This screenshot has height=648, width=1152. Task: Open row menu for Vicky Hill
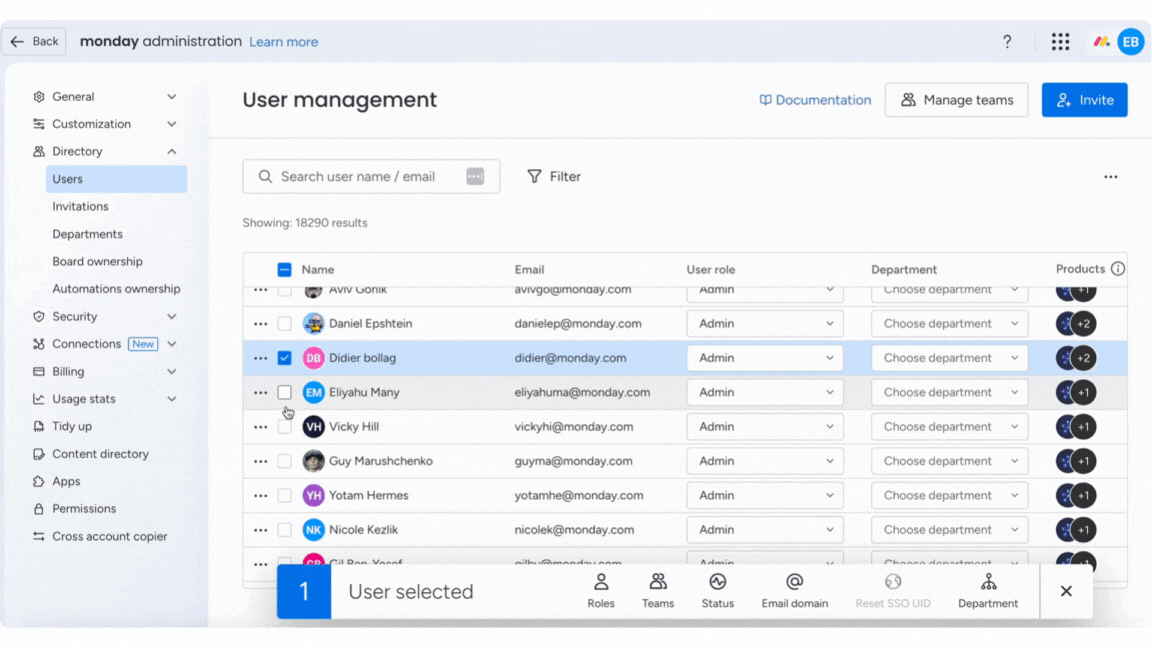pos(260,428)
